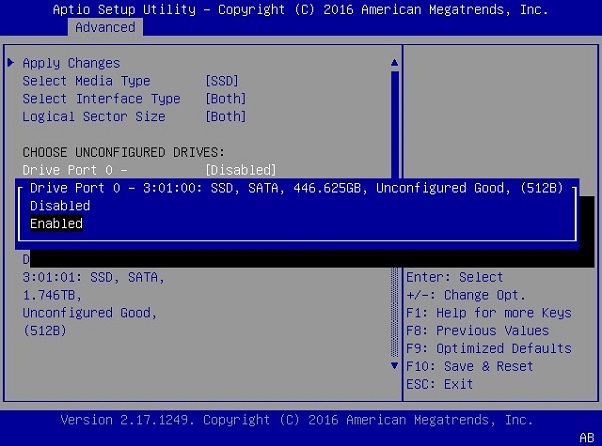Open Select Interface Type [Both] value
The height and width of the screenshot is (446, 602).
(225, 99)
